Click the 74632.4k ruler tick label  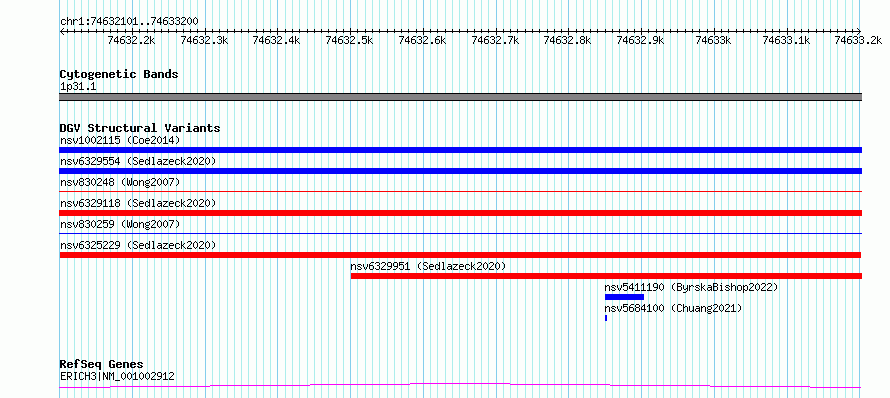pos(276,40)
